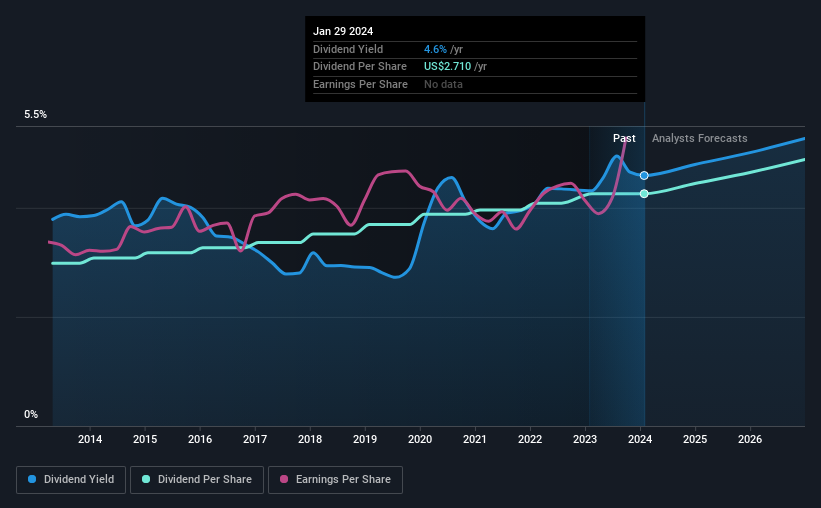Screen dimensions: 821x508
Task: Select the 2024 x-axis year label
Action: click(640, 439)
